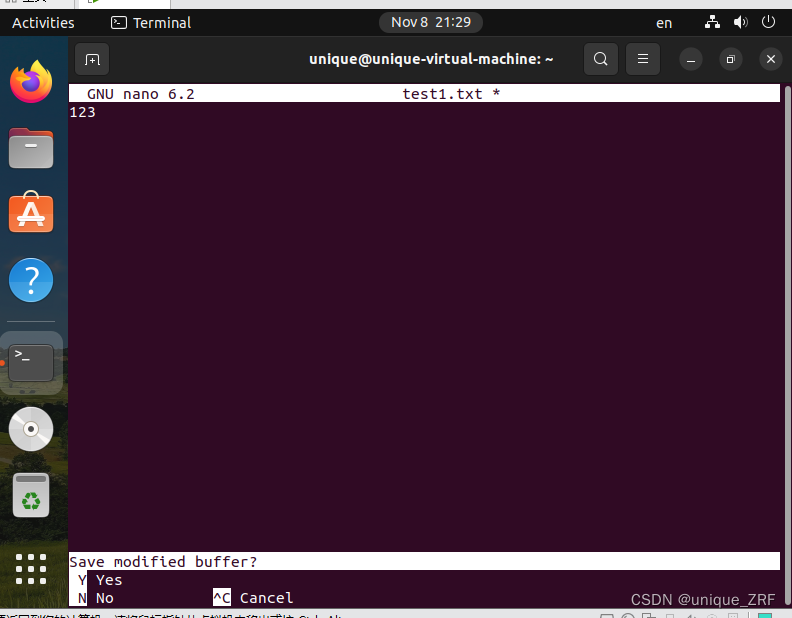Viewport: 792px width, 618px height.
Task: Show Applications grid
Action: click(x=31, y=569)
